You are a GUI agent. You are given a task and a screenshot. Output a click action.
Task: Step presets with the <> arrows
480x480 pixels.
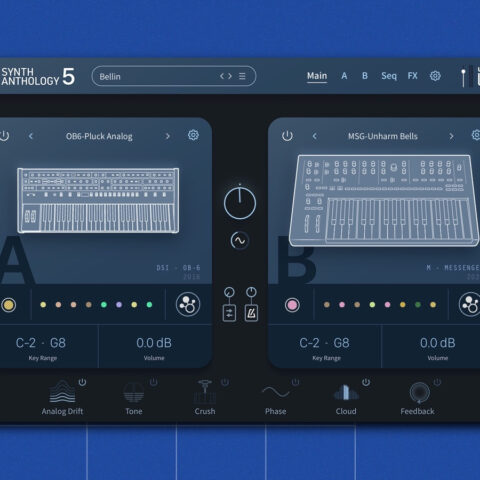click(x=226, y=76)
